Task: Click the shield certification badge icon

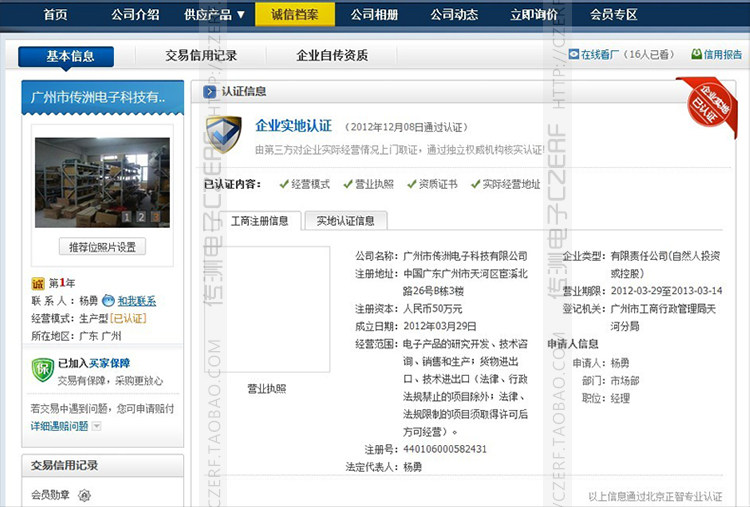Action: 223,135
